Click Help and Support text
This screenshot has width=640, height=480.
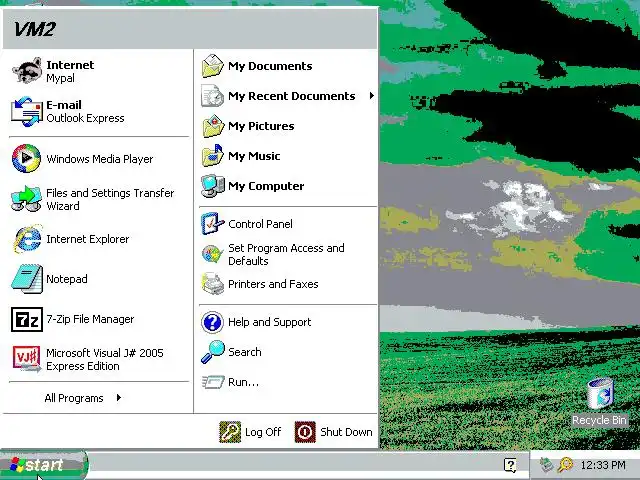coord(269,322)
